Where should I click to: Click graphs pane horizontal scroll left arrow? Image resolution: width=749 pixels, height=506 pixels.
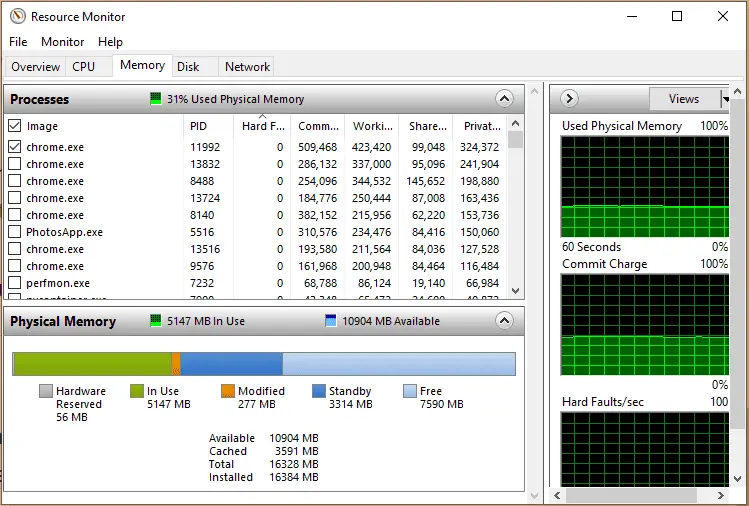point(557,495)
